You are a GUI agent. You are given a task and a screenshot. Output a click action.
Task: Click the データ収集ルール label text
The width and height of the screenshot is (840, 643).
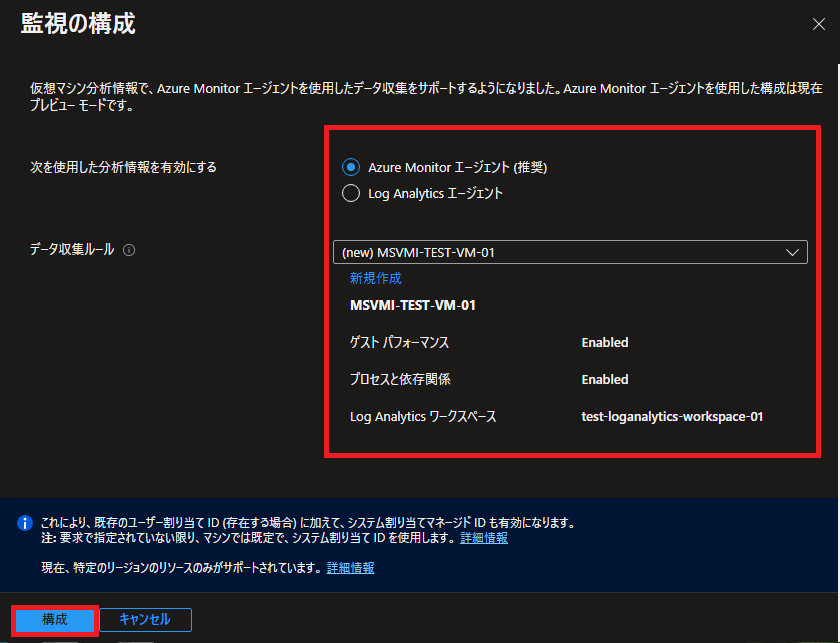tap(72, 250)
